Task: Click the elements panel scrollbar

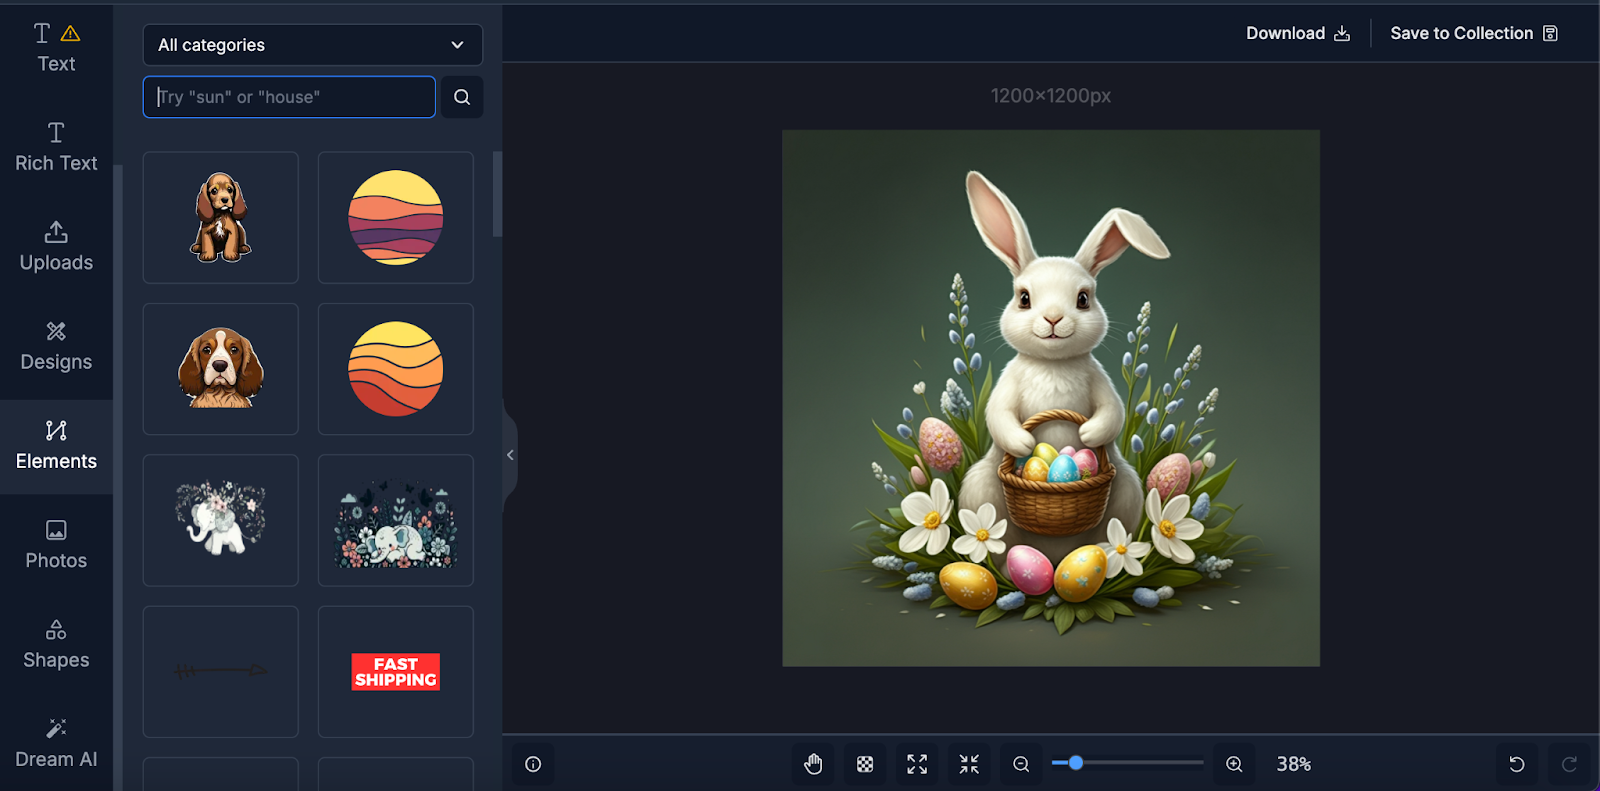Action: (497, 195)
